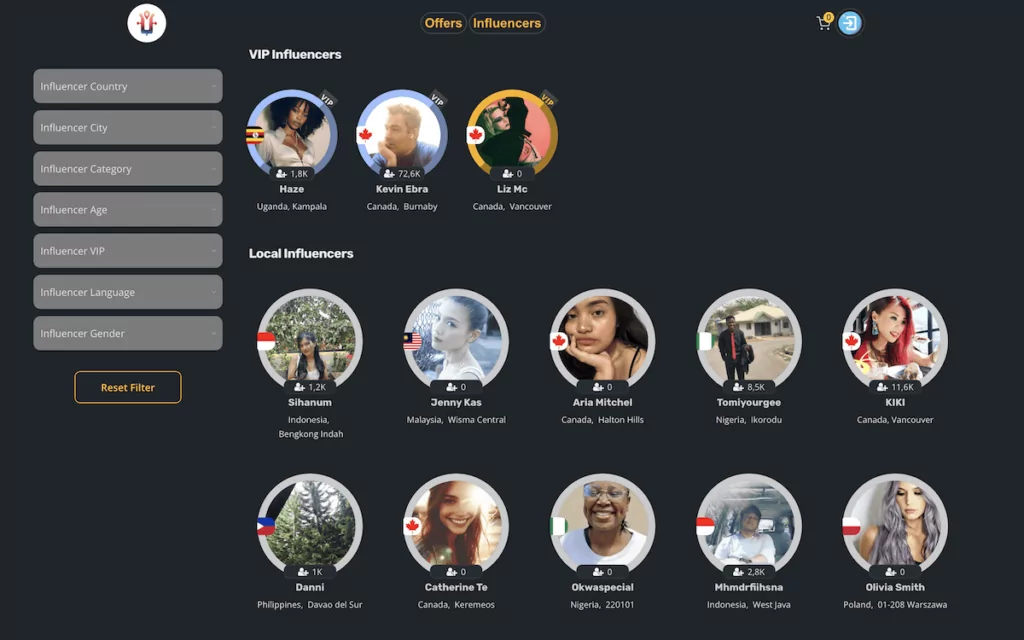Click the Philippines flag on Danni
The image size is (1024, 640).
[266, 526]
